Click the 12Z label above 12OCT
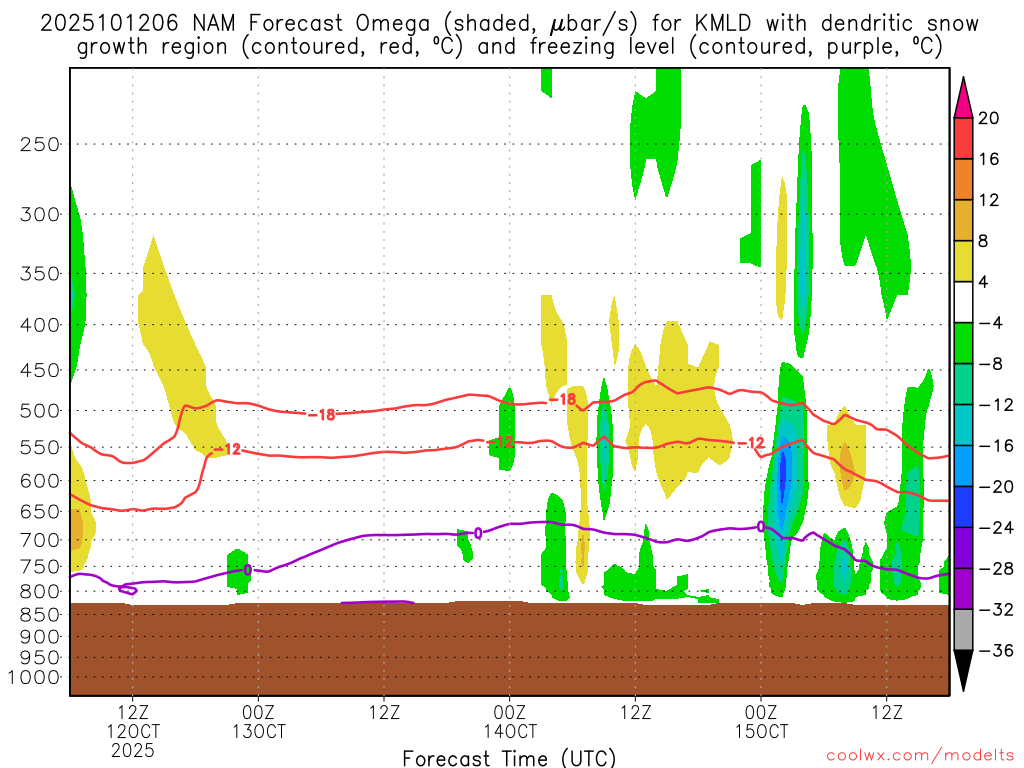Image resolution: width=1024 pixels, height=768 pixels. 133,712
